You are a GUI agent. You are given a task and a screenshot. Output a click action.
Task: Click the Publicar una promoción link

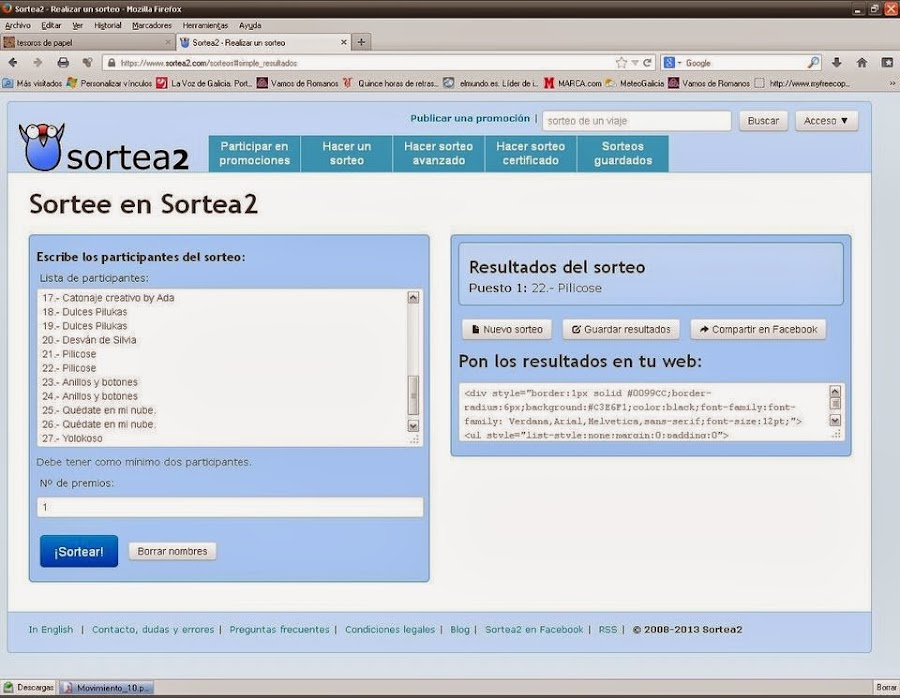[470, 118]
